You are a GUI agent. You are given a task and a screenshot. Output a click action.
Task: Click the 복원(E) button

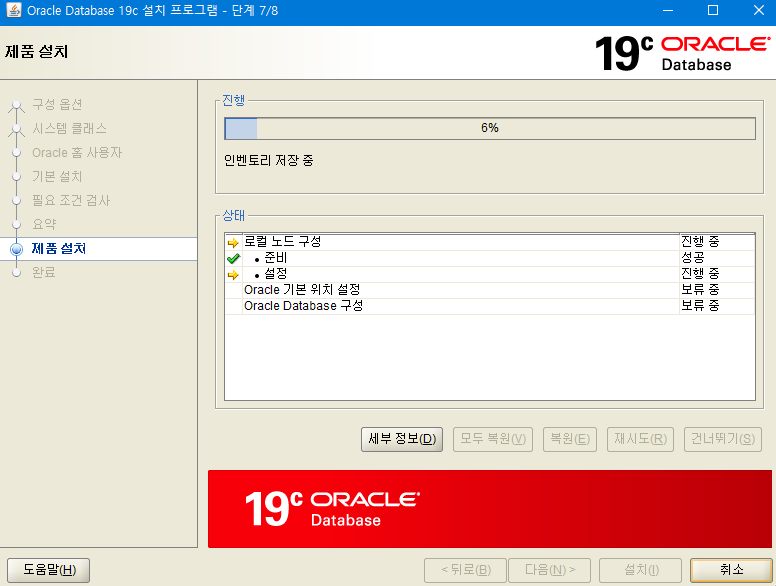pyautogui.click(x=570, y=439)
